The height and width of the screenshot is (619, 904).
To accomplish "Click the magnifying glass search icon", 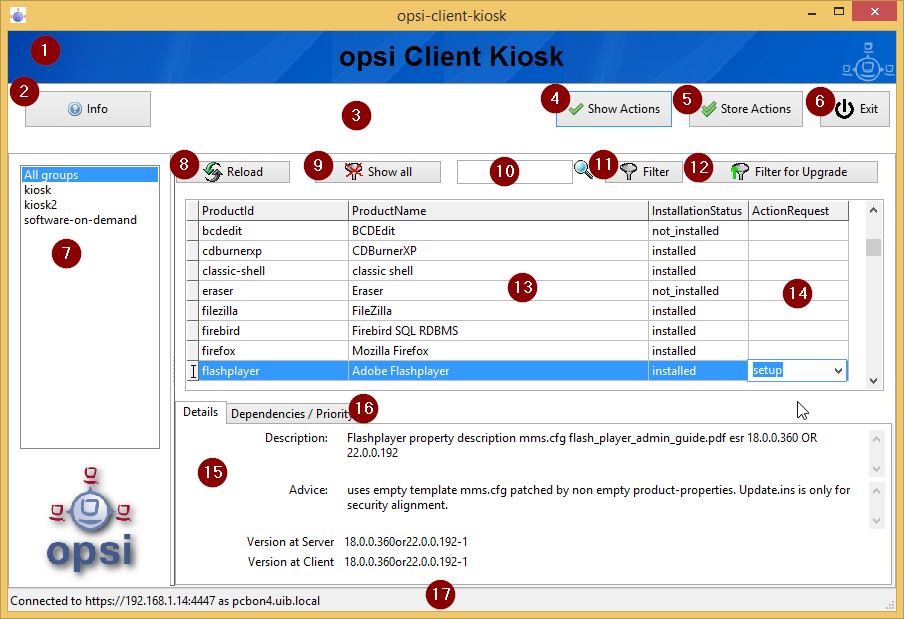I will (x=583, y=169).
